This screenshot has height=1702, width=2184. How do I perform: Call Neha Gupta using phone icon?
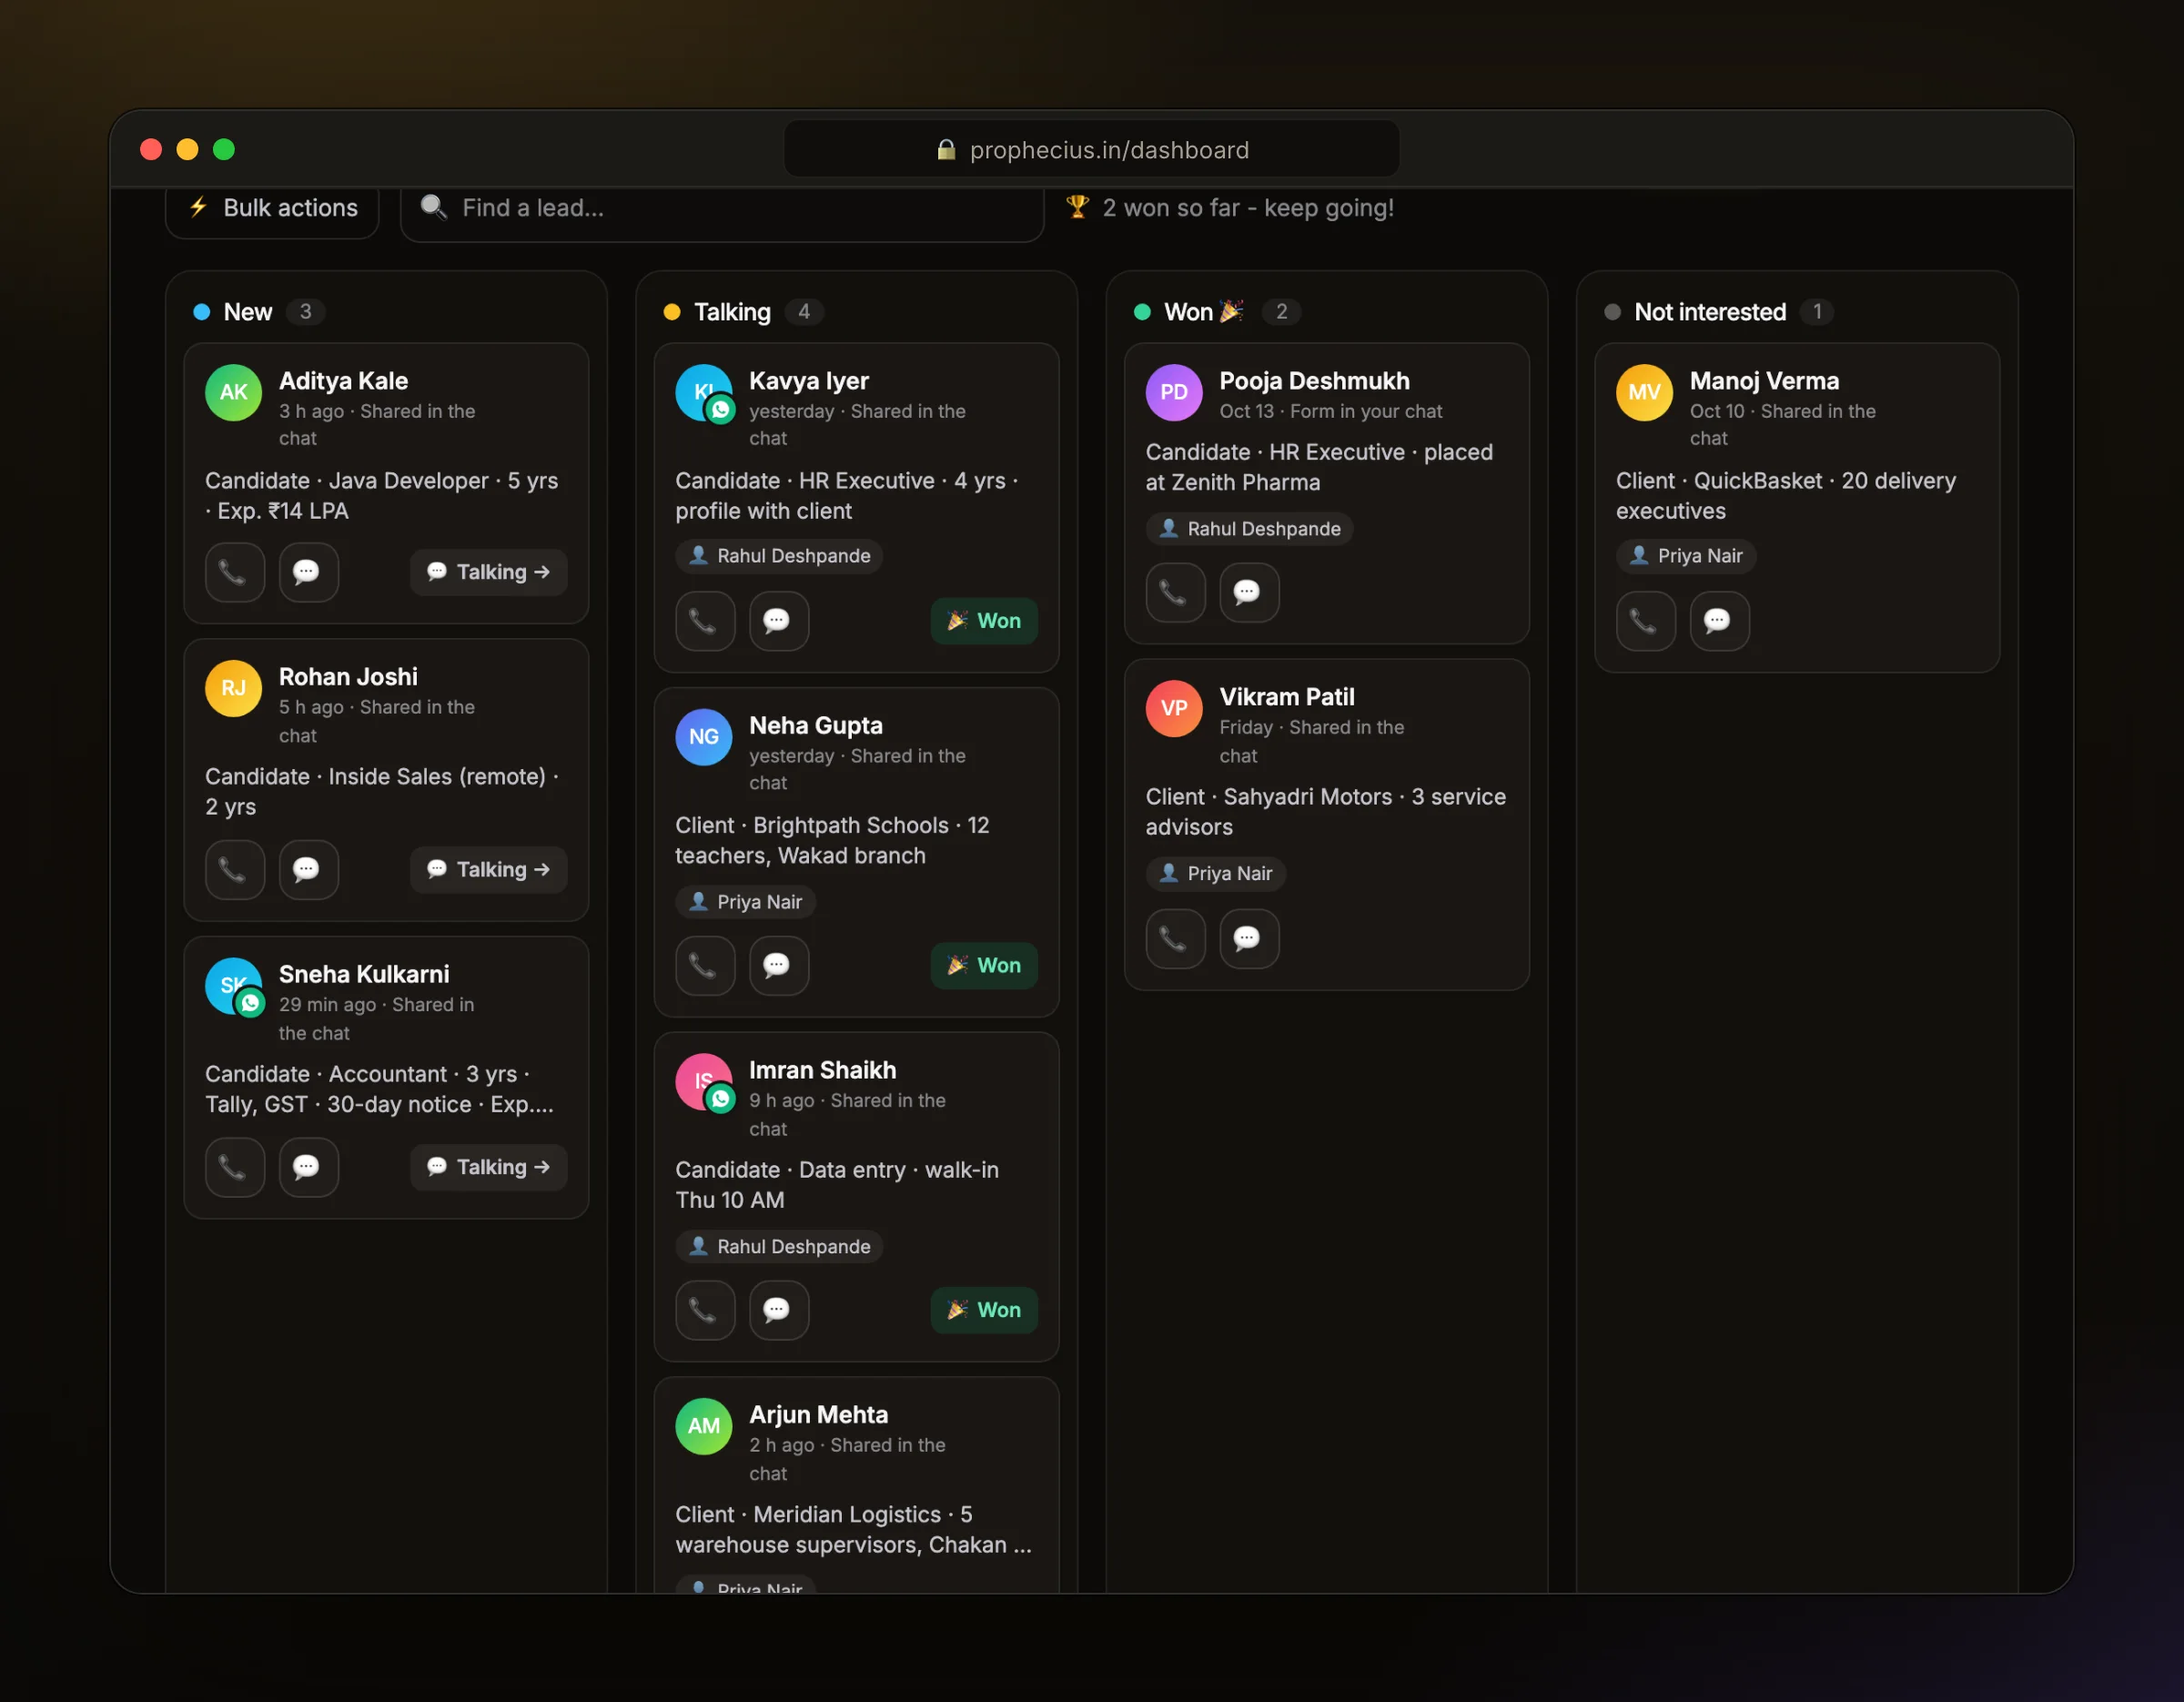coord(704,965)
